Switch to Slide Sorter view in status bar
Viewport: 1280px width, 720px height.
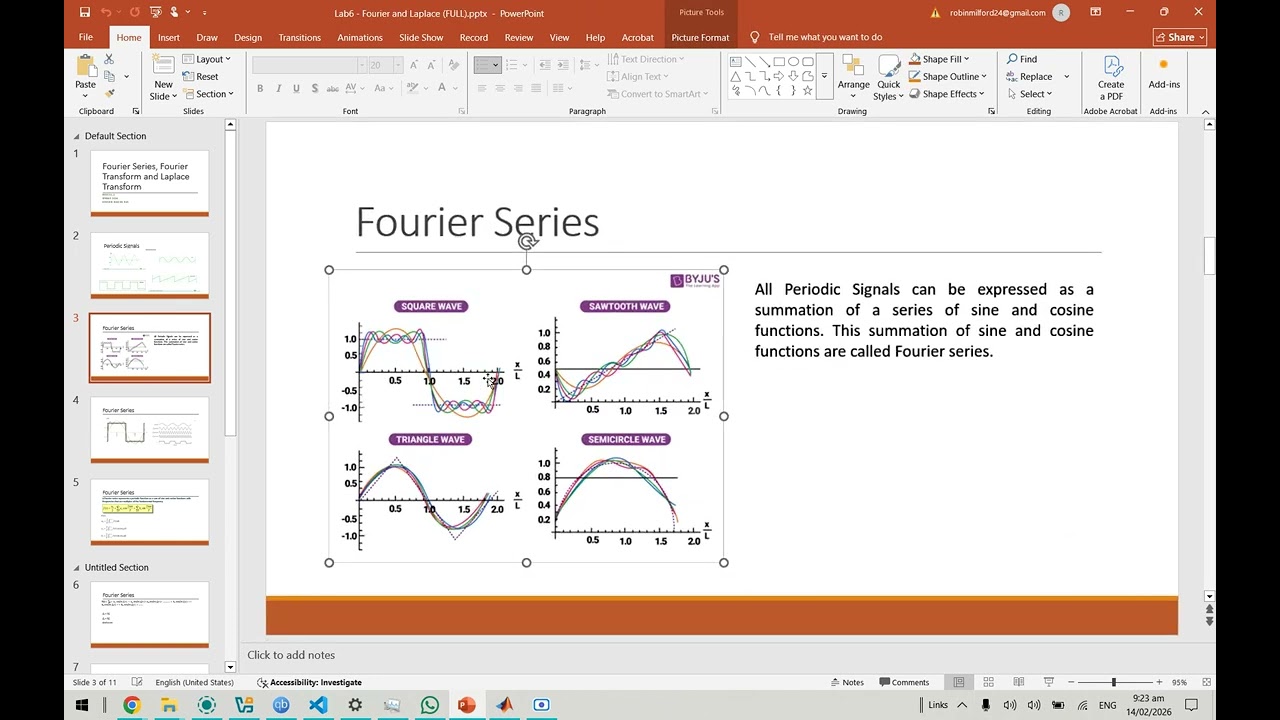(988, 682)
